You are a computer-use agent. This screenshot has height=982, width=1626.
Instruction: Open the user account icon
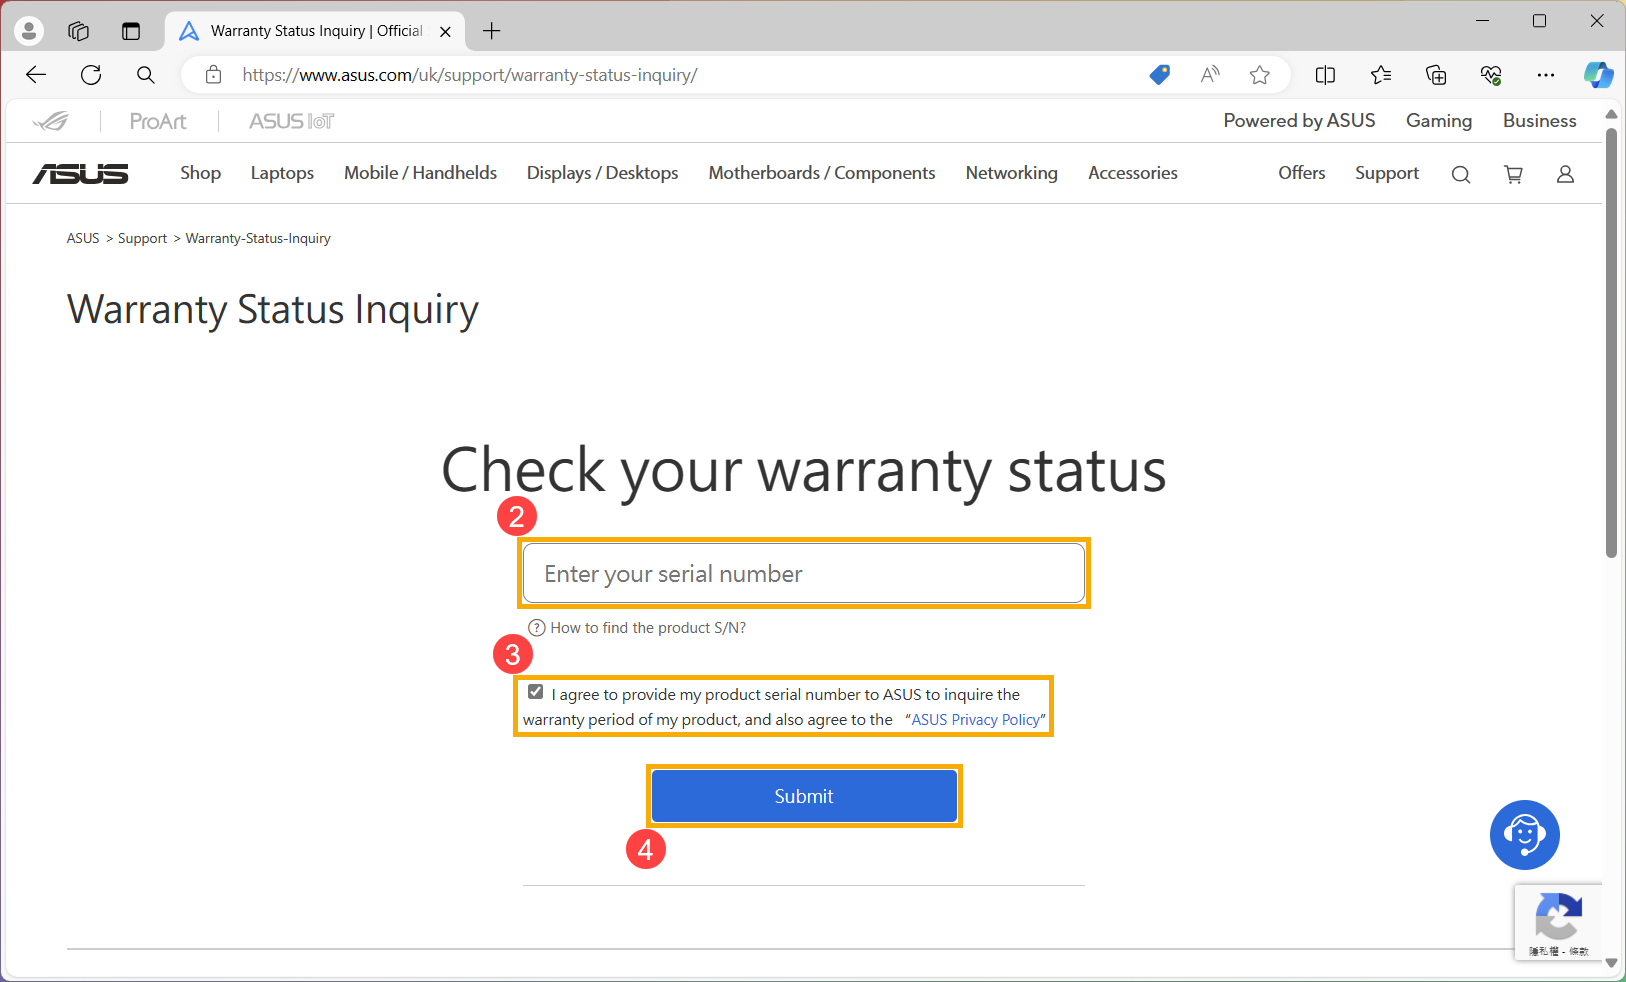[x=1566, y=175]
